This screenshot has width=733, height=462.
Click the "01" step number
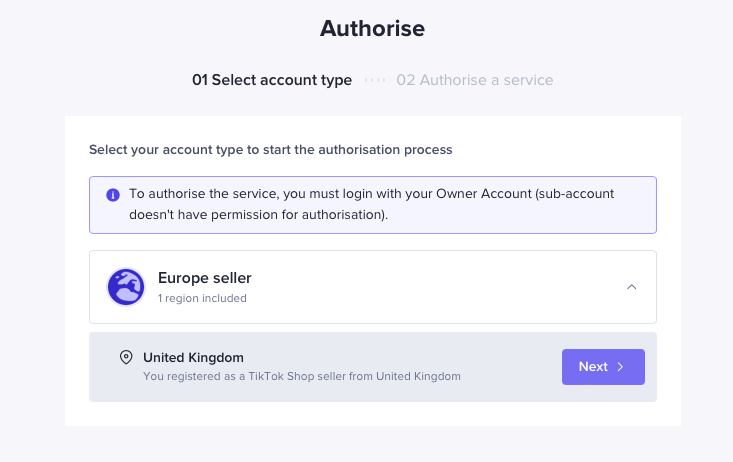point(200,80)
